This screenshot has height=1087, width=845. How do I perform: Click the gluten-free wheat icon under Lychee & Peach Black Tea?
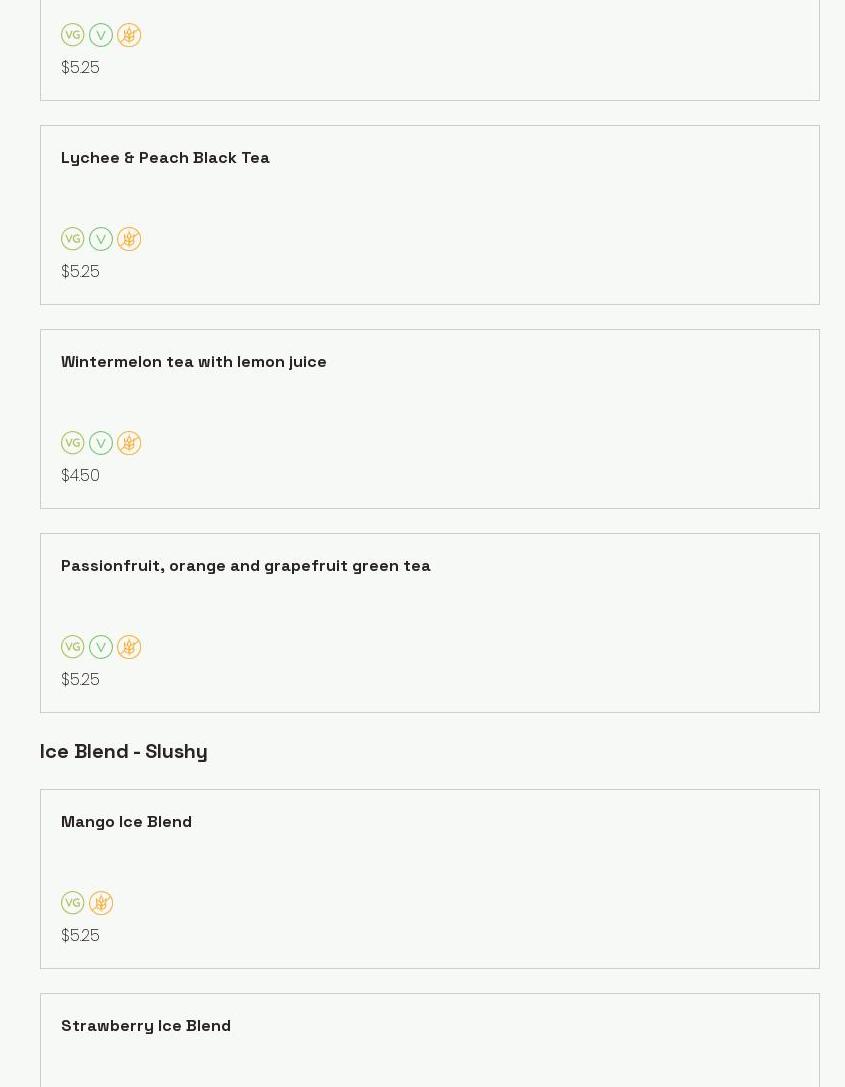(x=129, y=239)
